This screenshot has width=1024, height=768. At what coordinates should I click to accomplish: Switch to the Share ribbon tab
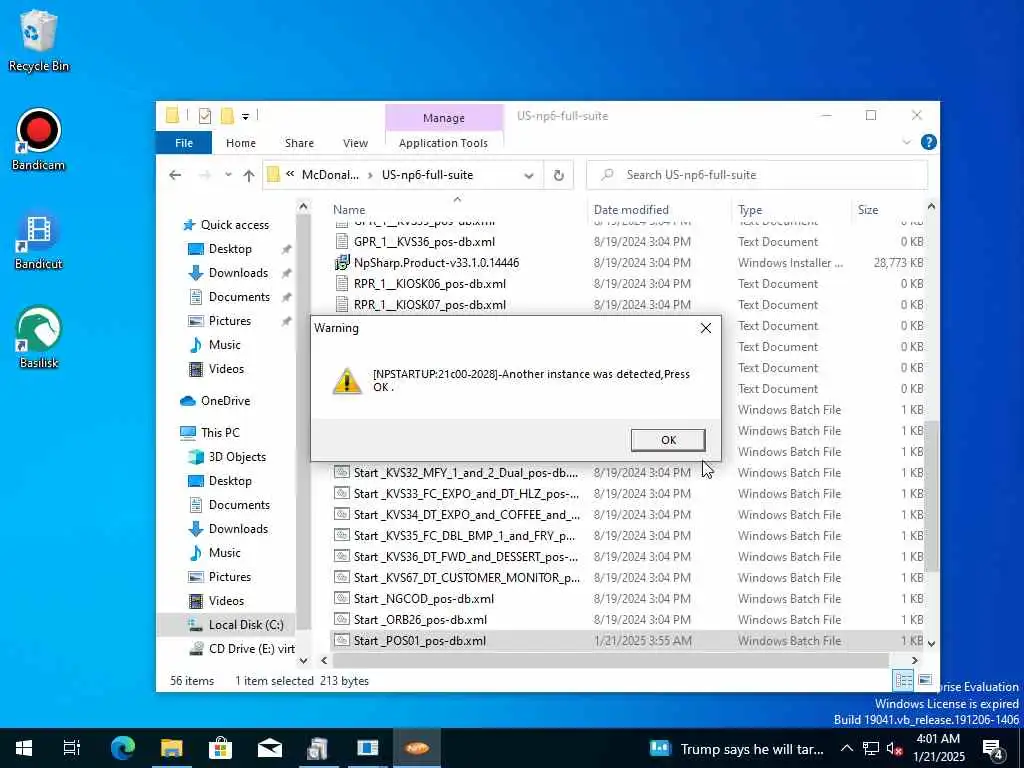pos(299,143)
